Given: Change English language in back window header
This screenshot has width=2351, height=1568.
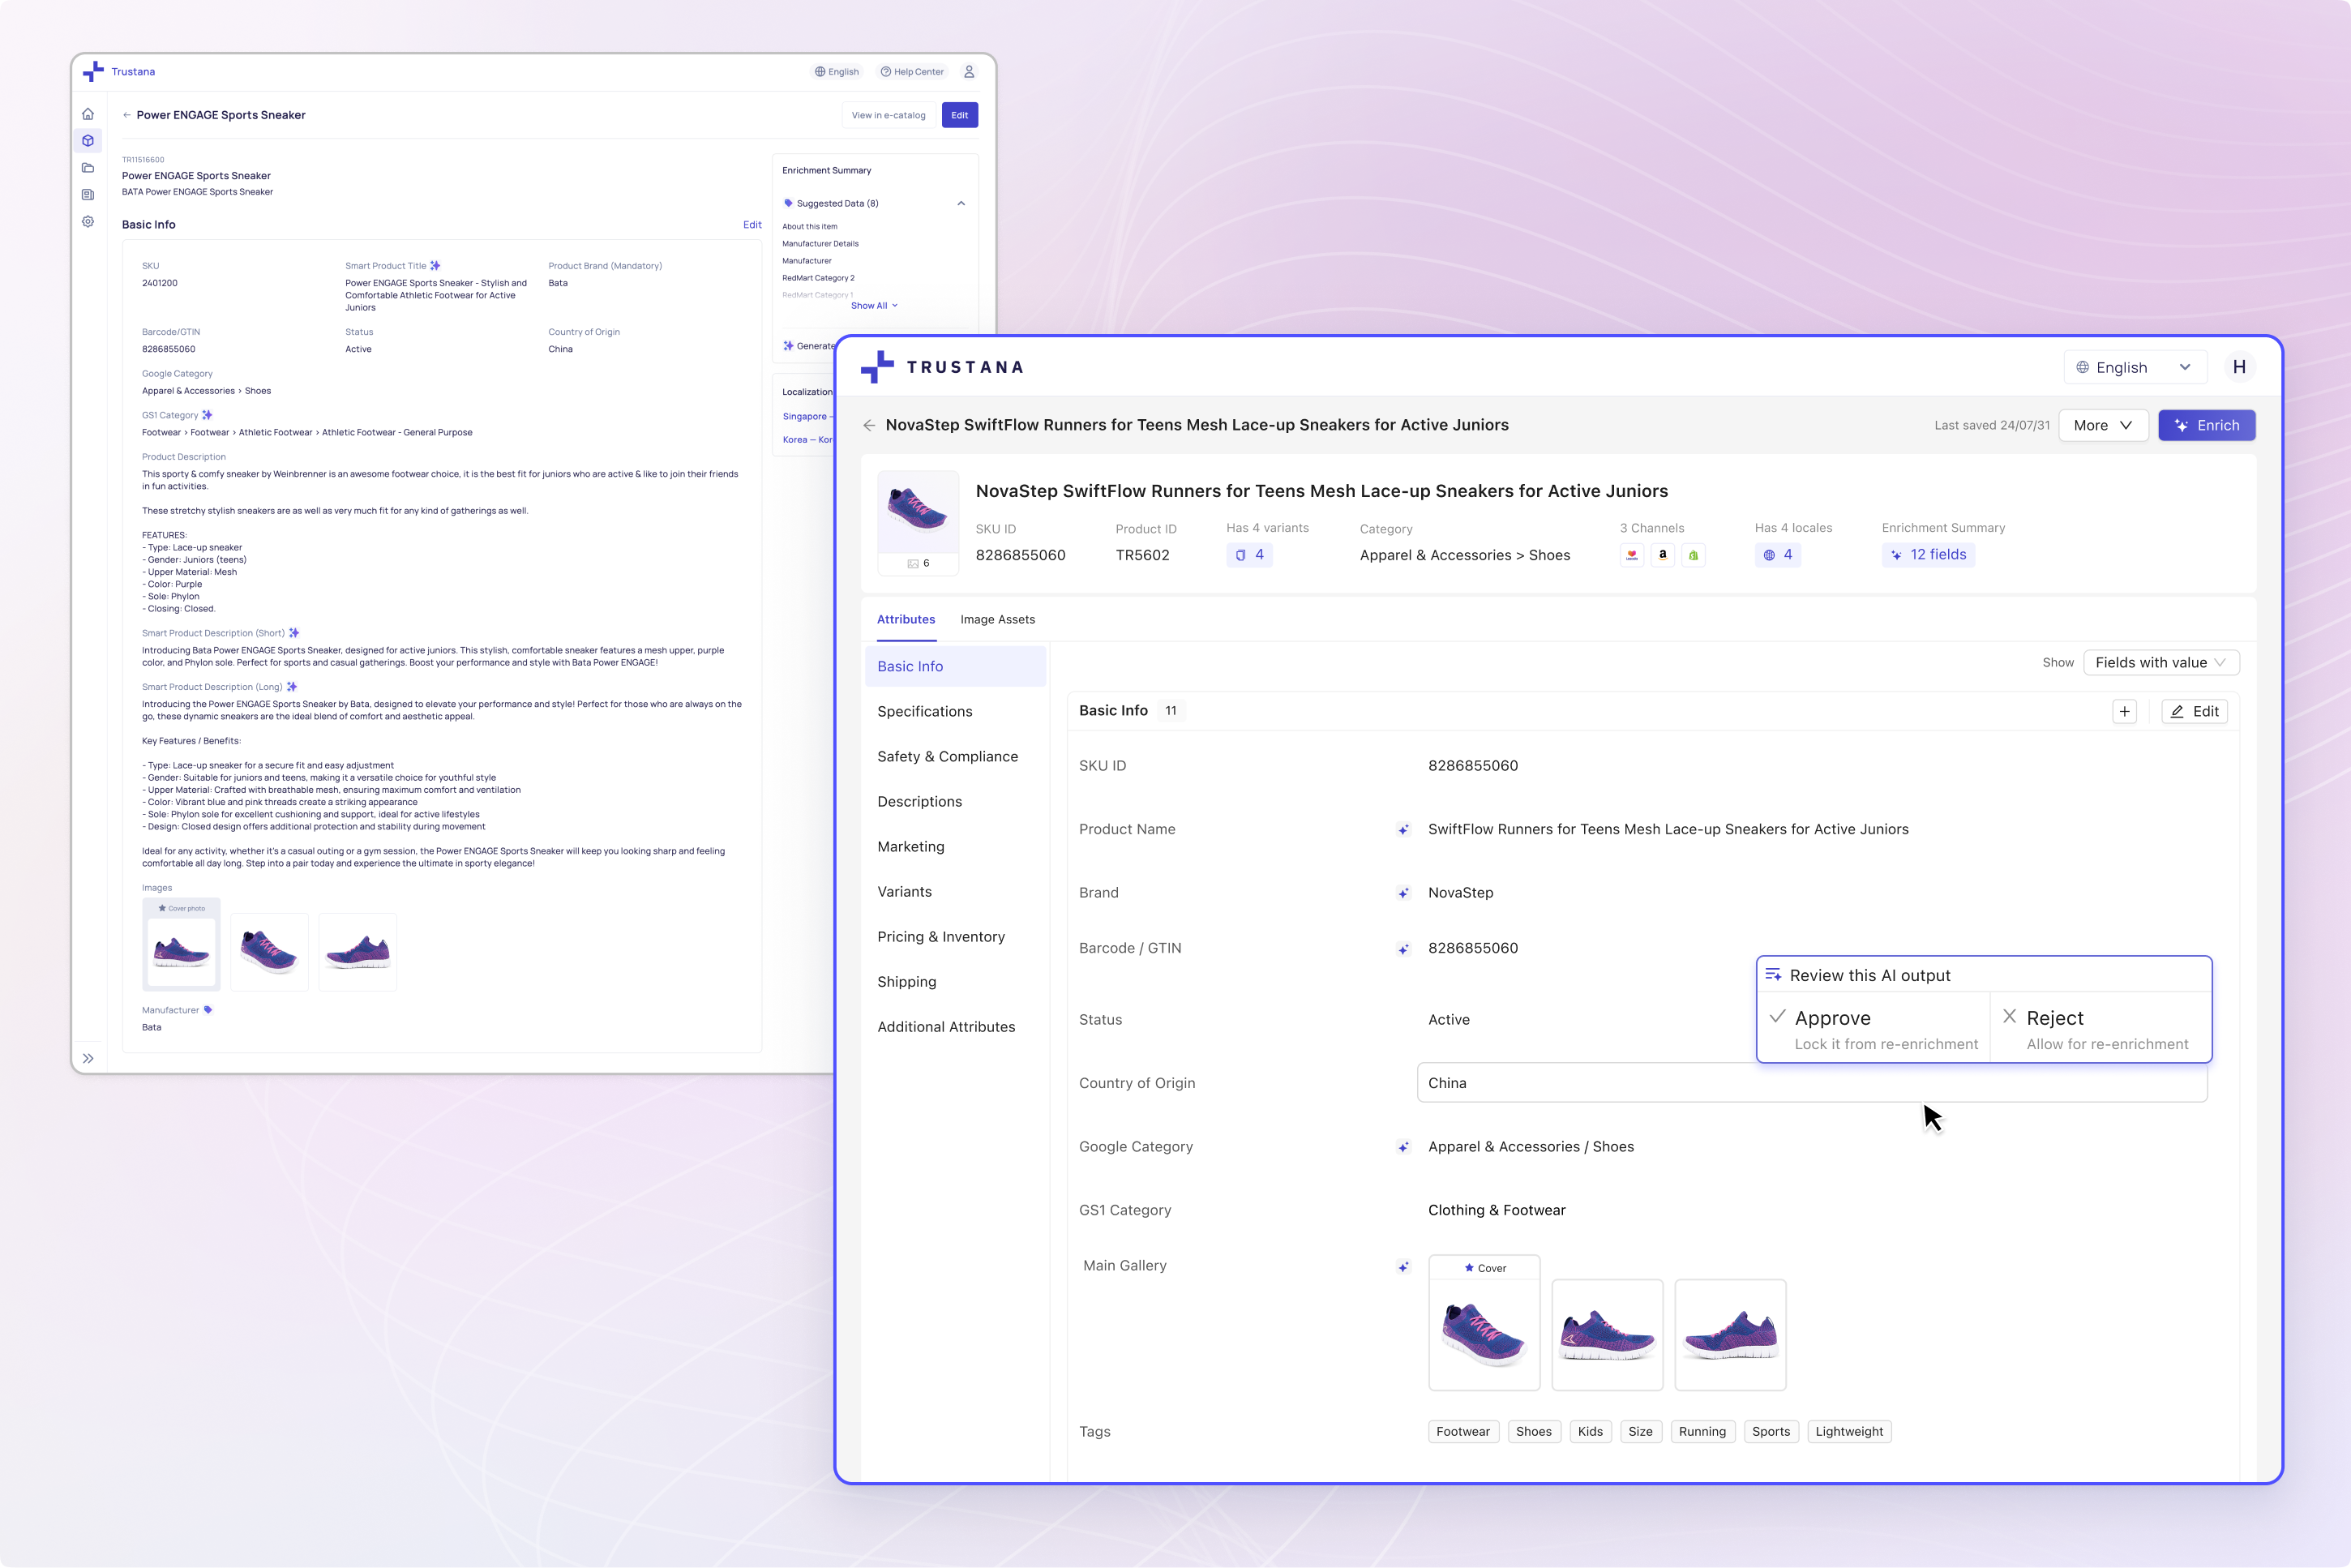Looking at the screenshot, I should tap(837, 72).
